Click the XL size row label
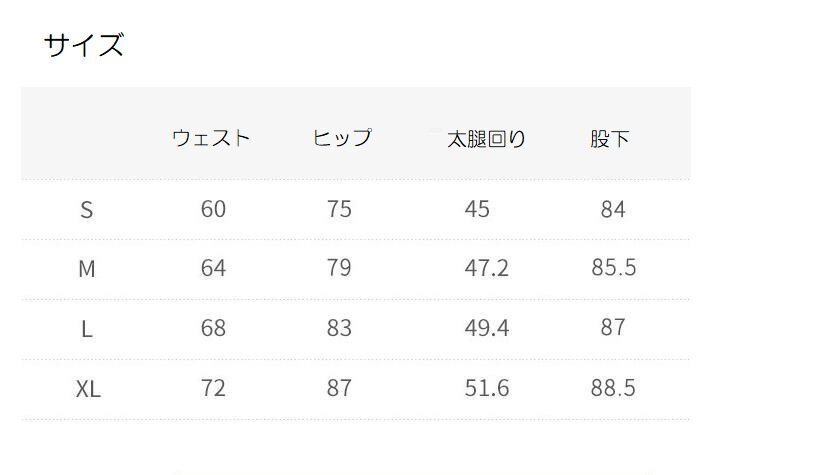Screen dimensions: 826x475 point(88,389)
